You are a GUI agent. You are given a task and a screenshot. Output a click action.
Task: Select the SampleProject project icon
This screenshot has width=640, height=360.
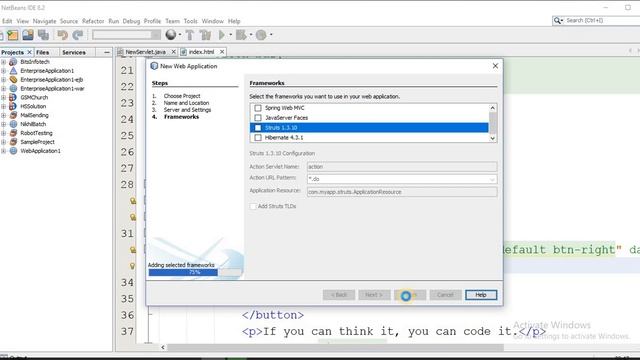[x=13, y=142]
